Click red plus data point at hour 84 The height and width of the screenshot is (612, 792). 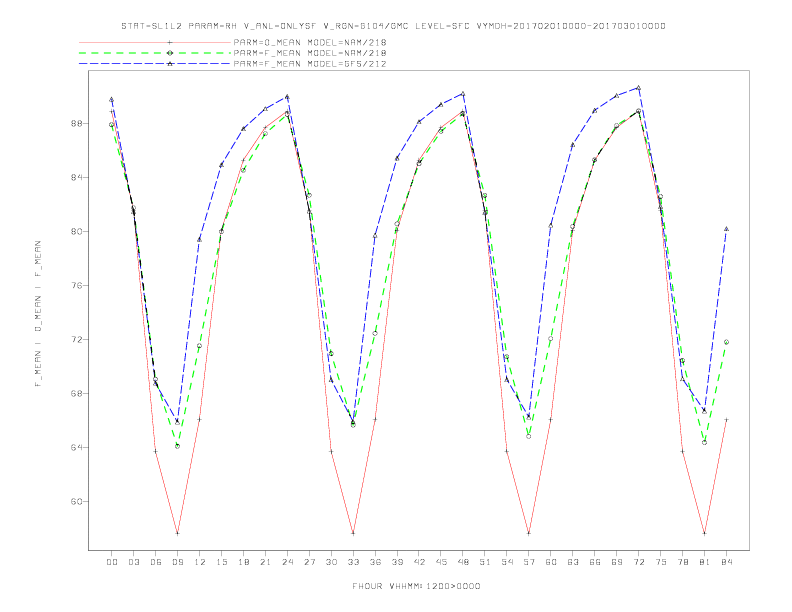726,420
